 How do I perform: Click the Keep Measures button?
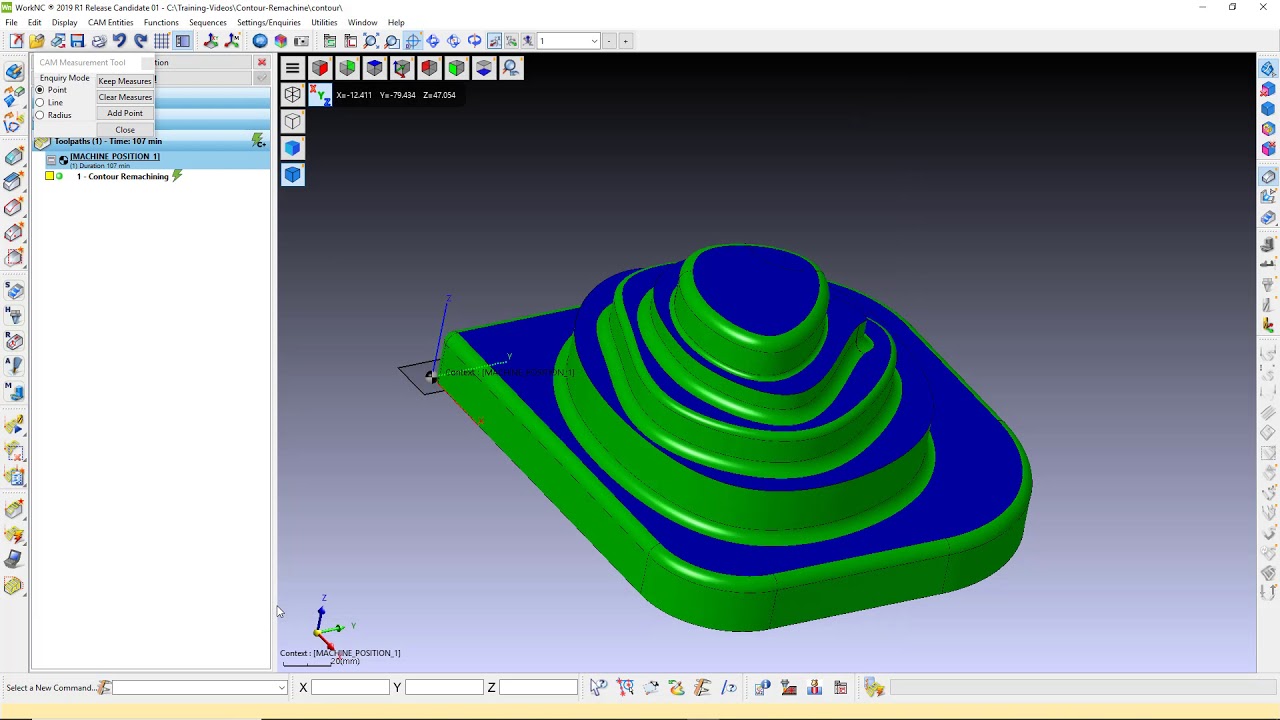click(x=125, y=81)
